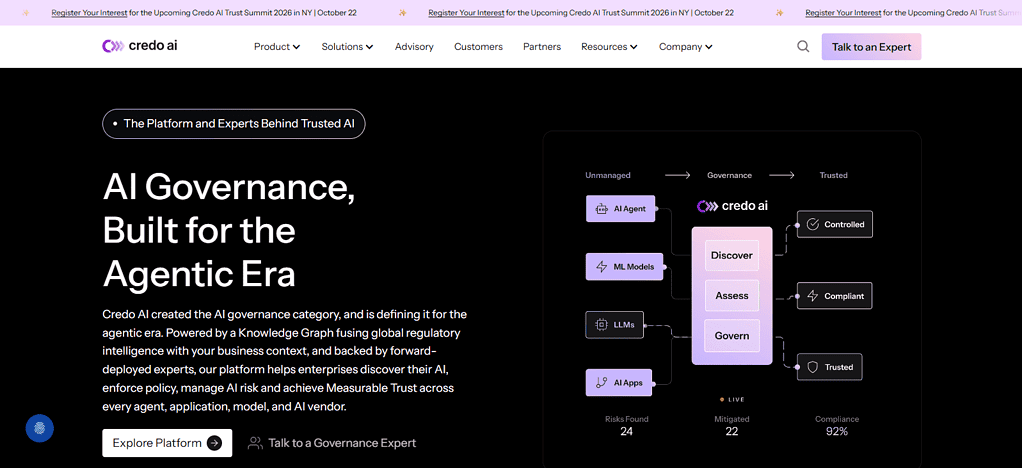Click the people icon beside Governance Expert

coord(255,443)
